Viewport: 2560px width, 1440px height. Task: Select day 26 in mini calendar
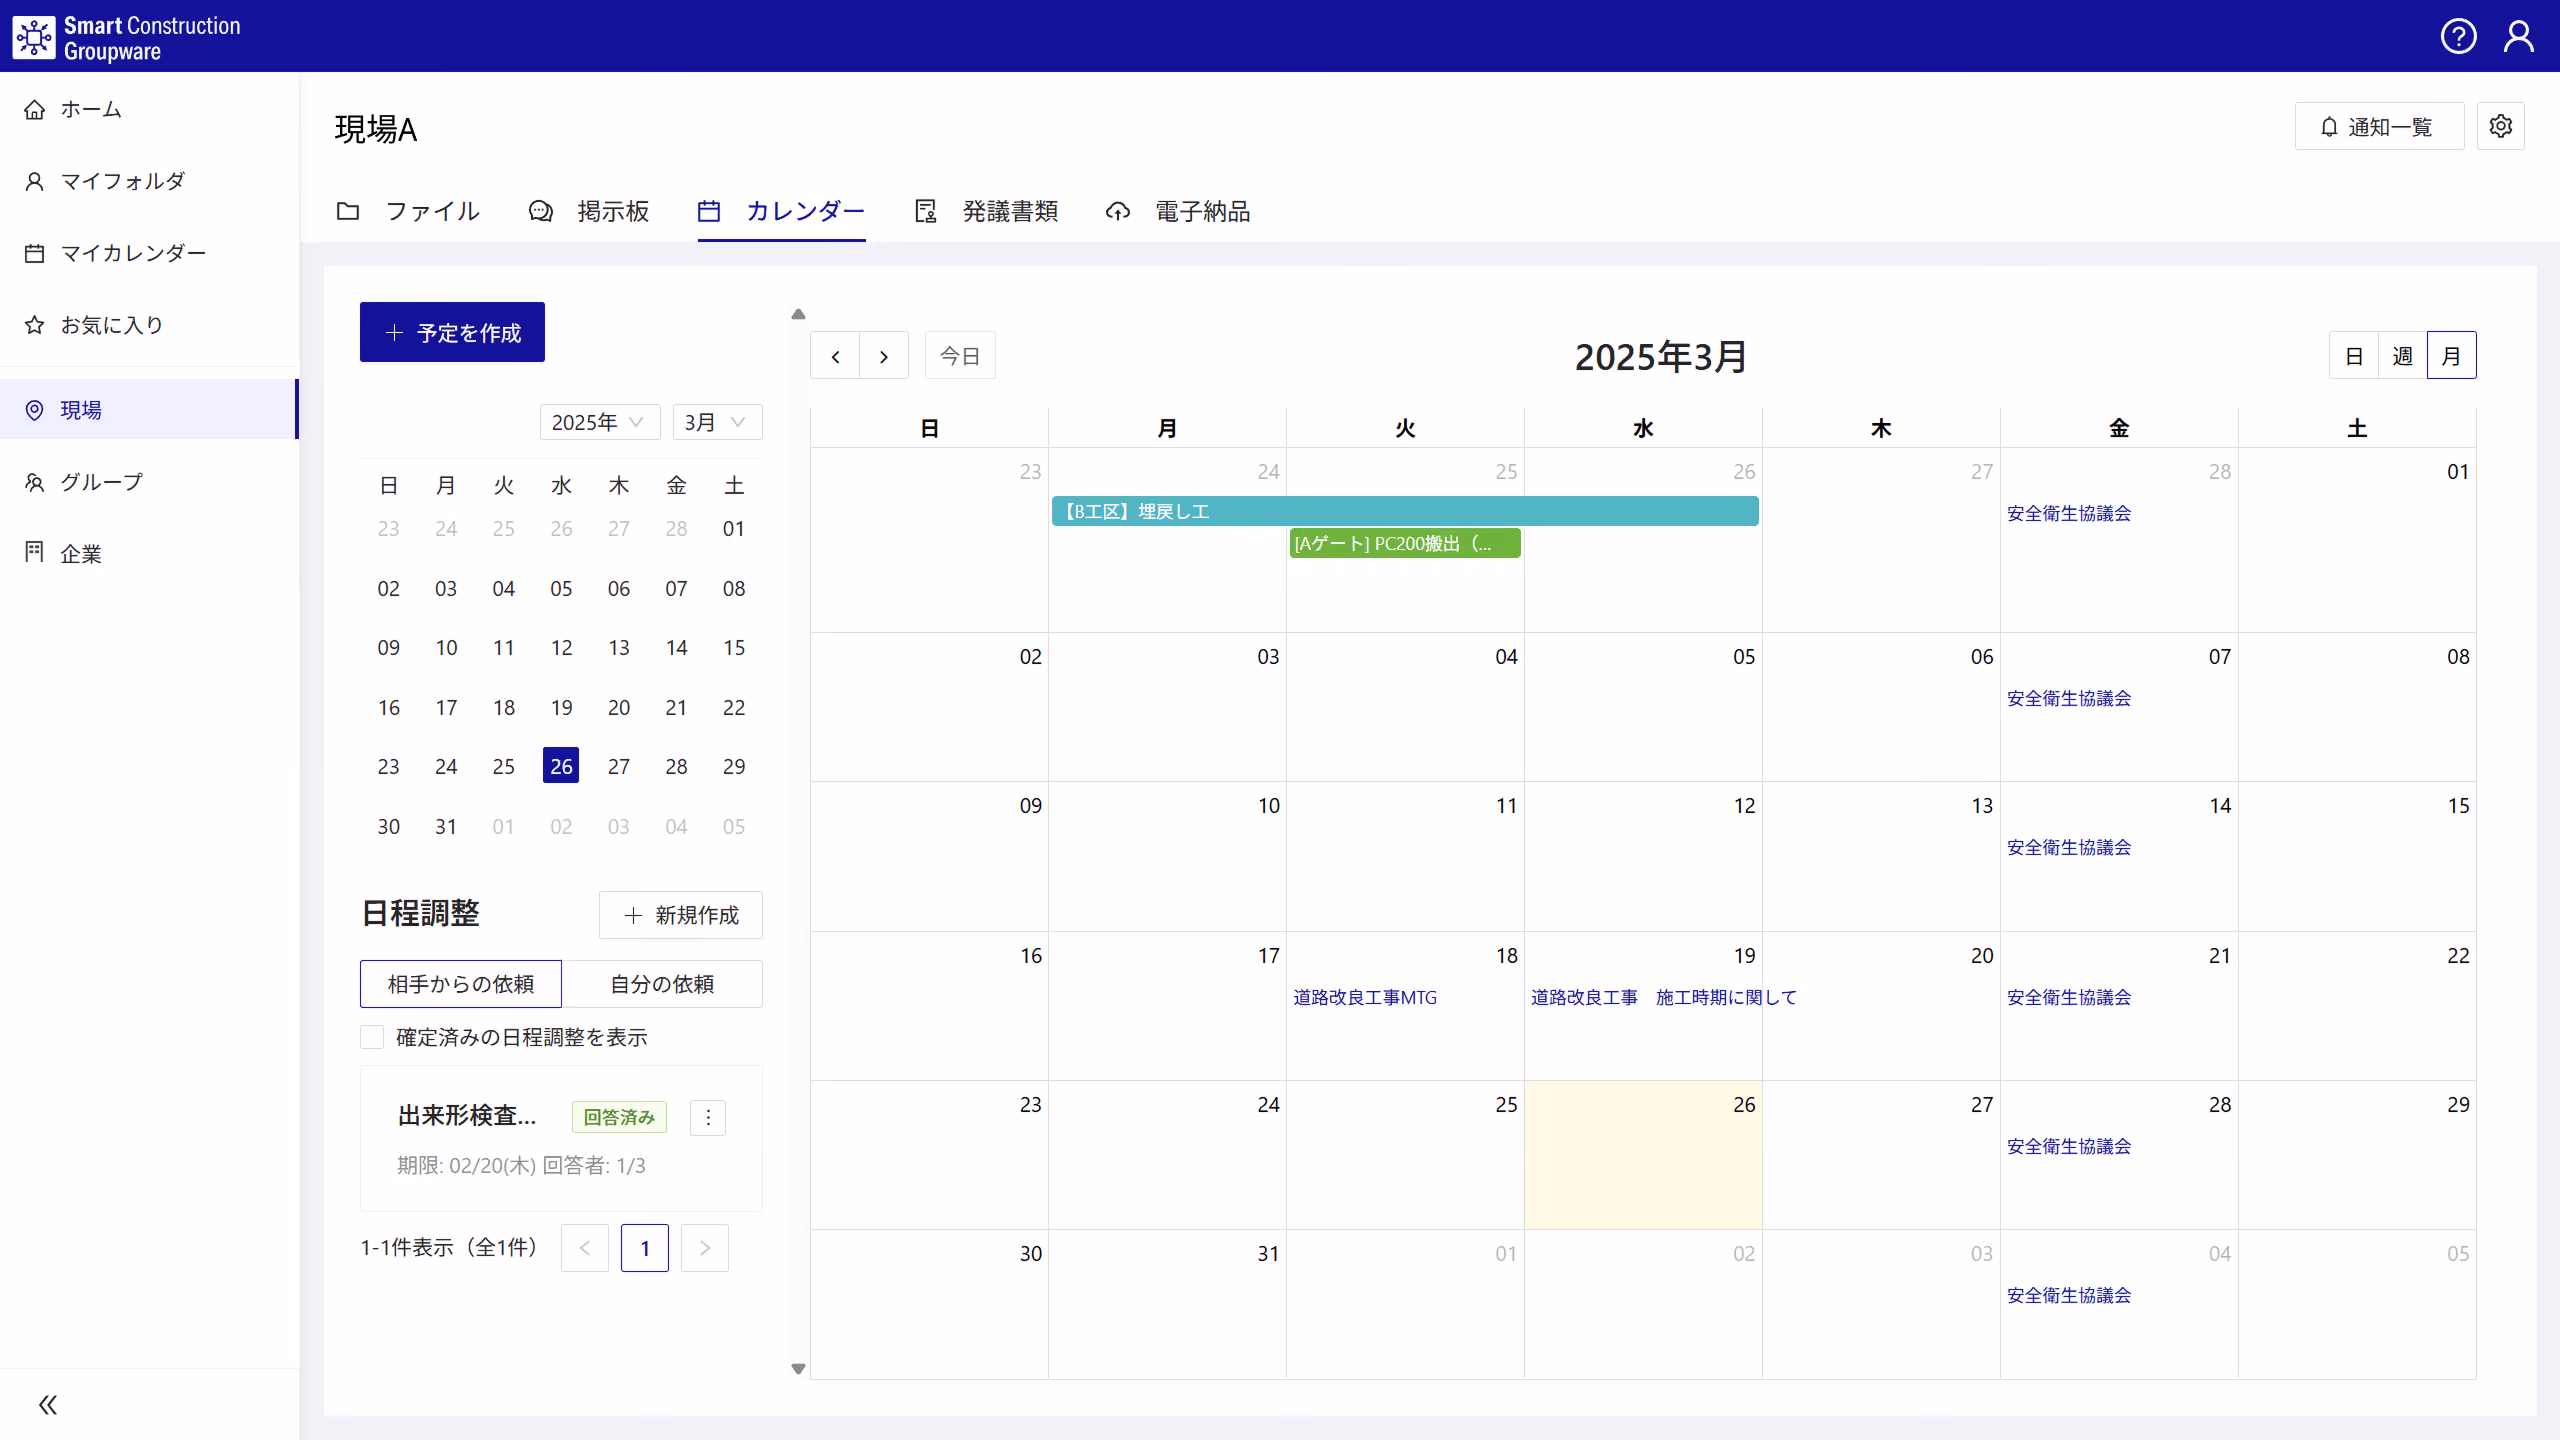click(x=561, y=766)
